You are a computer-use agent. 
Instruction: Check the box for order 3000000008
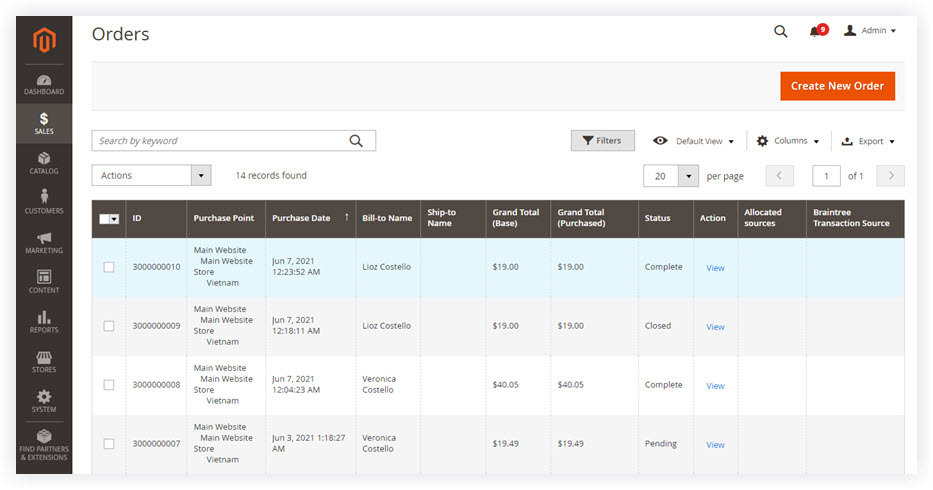tap(109, 385)
